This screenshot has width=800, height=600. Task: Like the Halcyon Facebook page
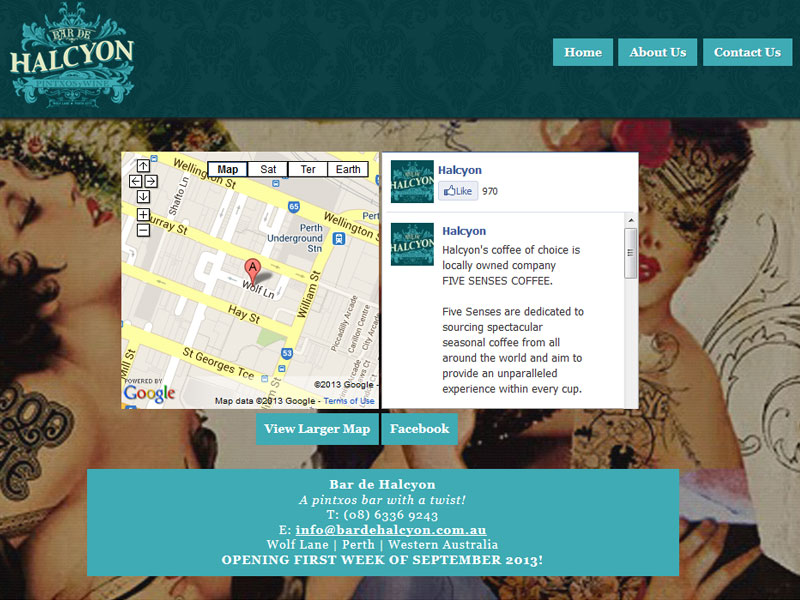coord(457,191)
